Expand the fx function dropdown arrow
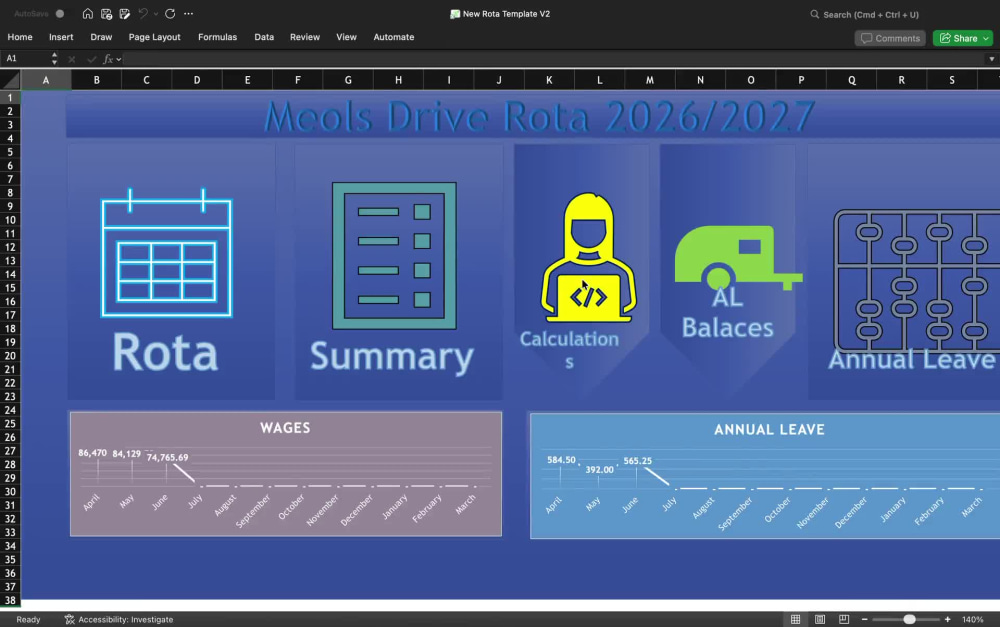 (x=119, y=59)
